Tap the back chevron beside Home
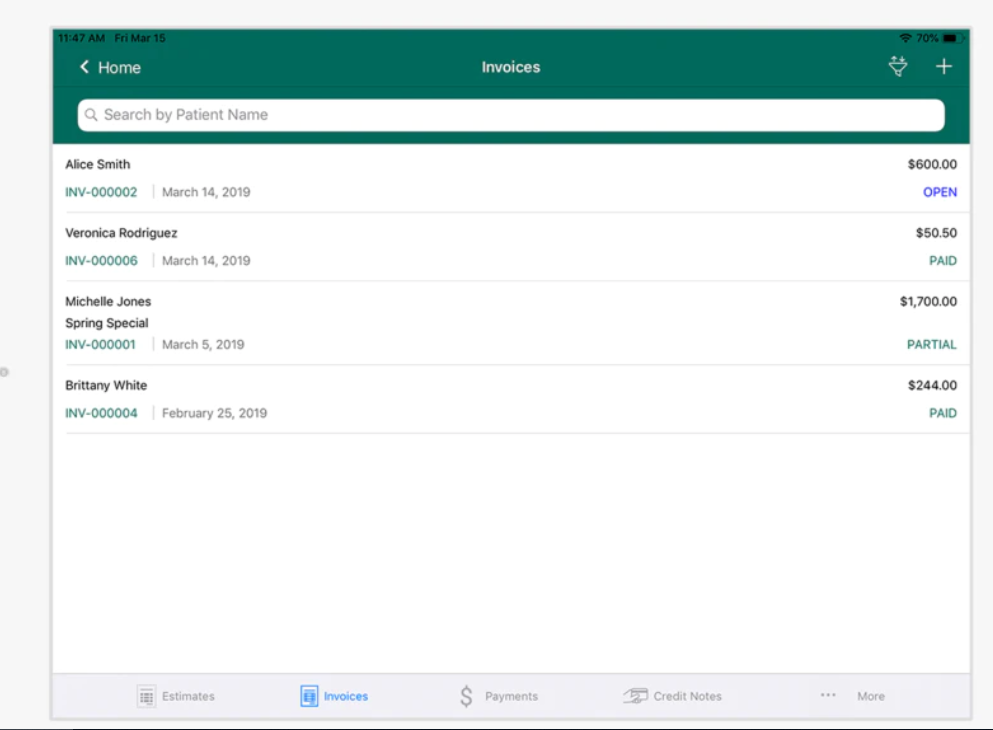This screenshot has width=993, height=730. (84, 67)
